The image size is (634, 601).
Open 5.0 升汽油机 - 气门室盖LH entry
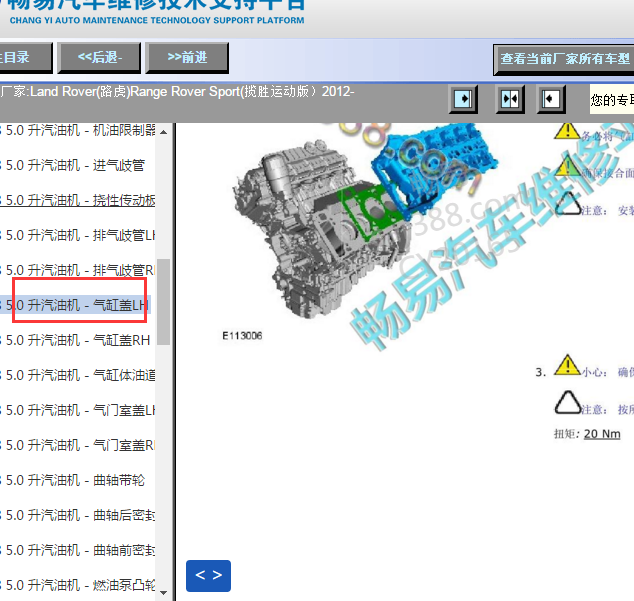click(x=78, y=410)
